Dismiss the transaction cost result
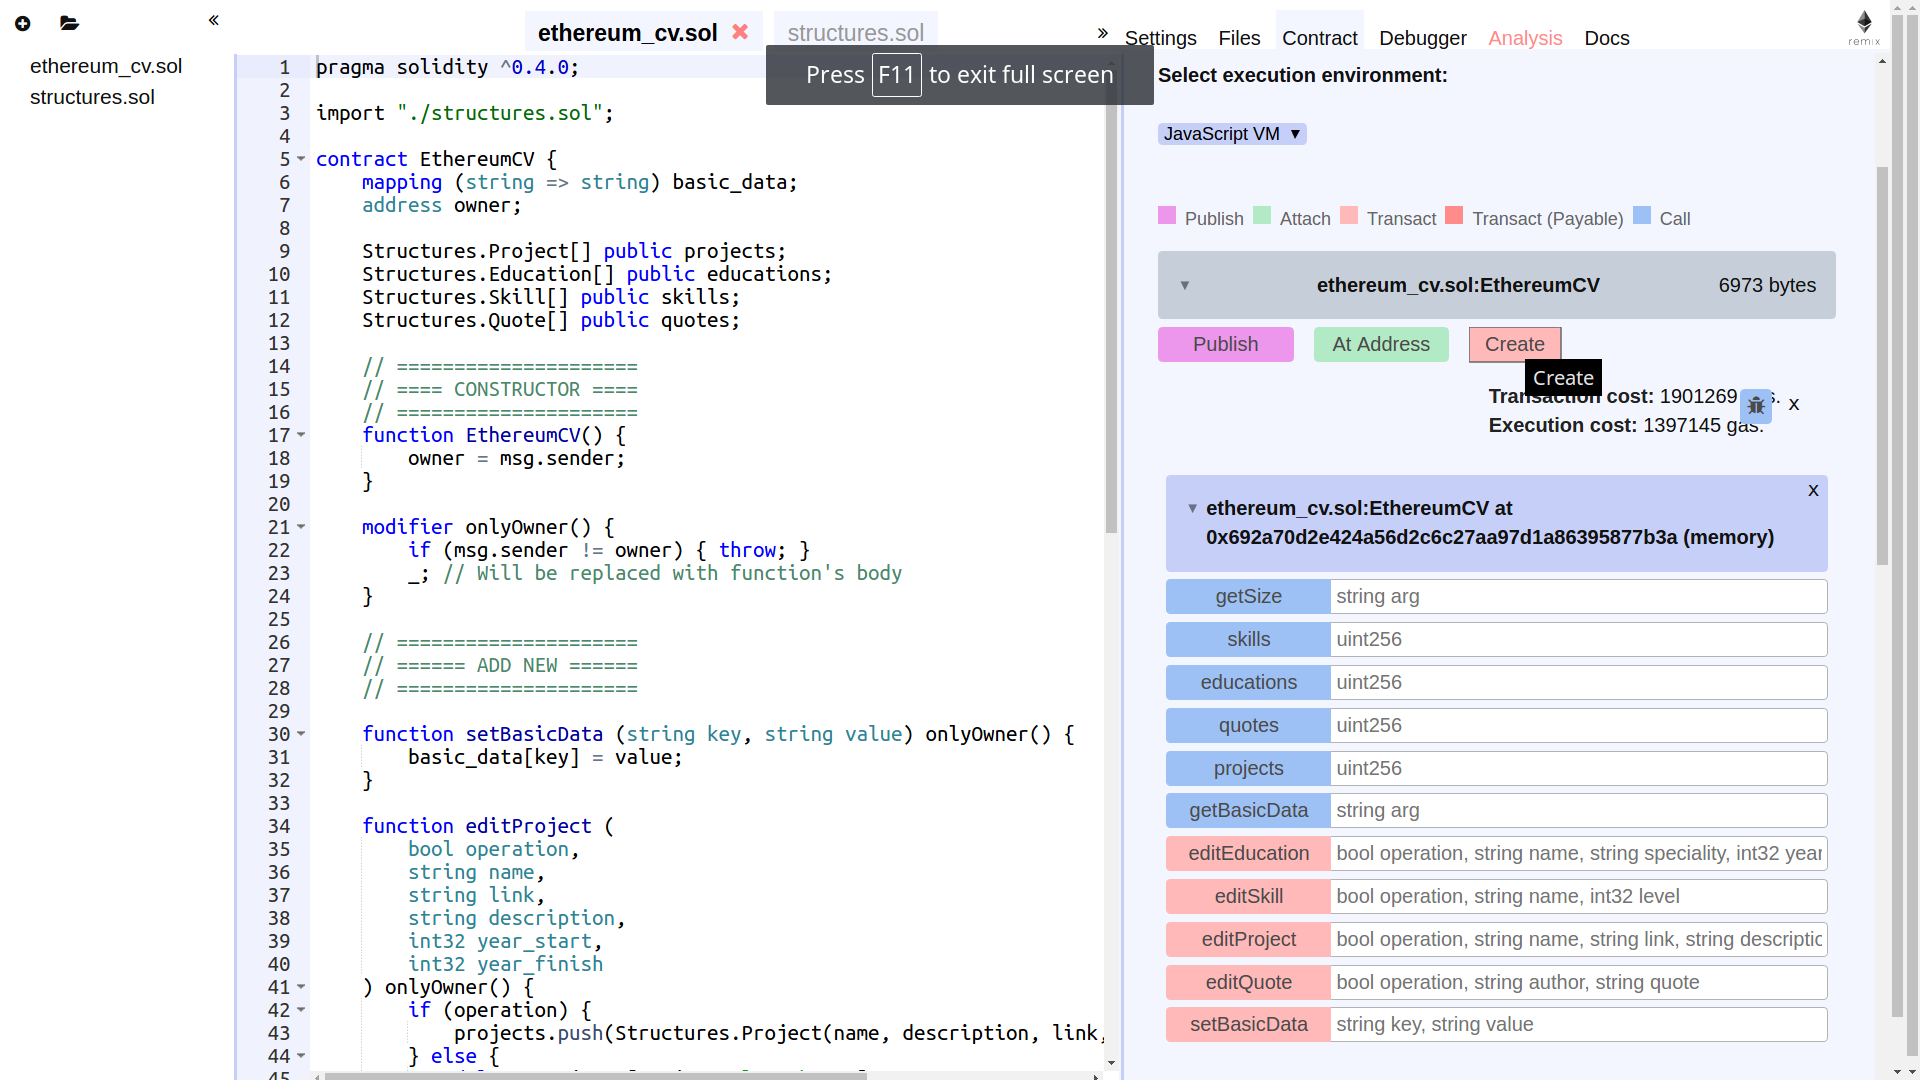Screen dimensions: 1920x1080 (x=1795, y=404)
